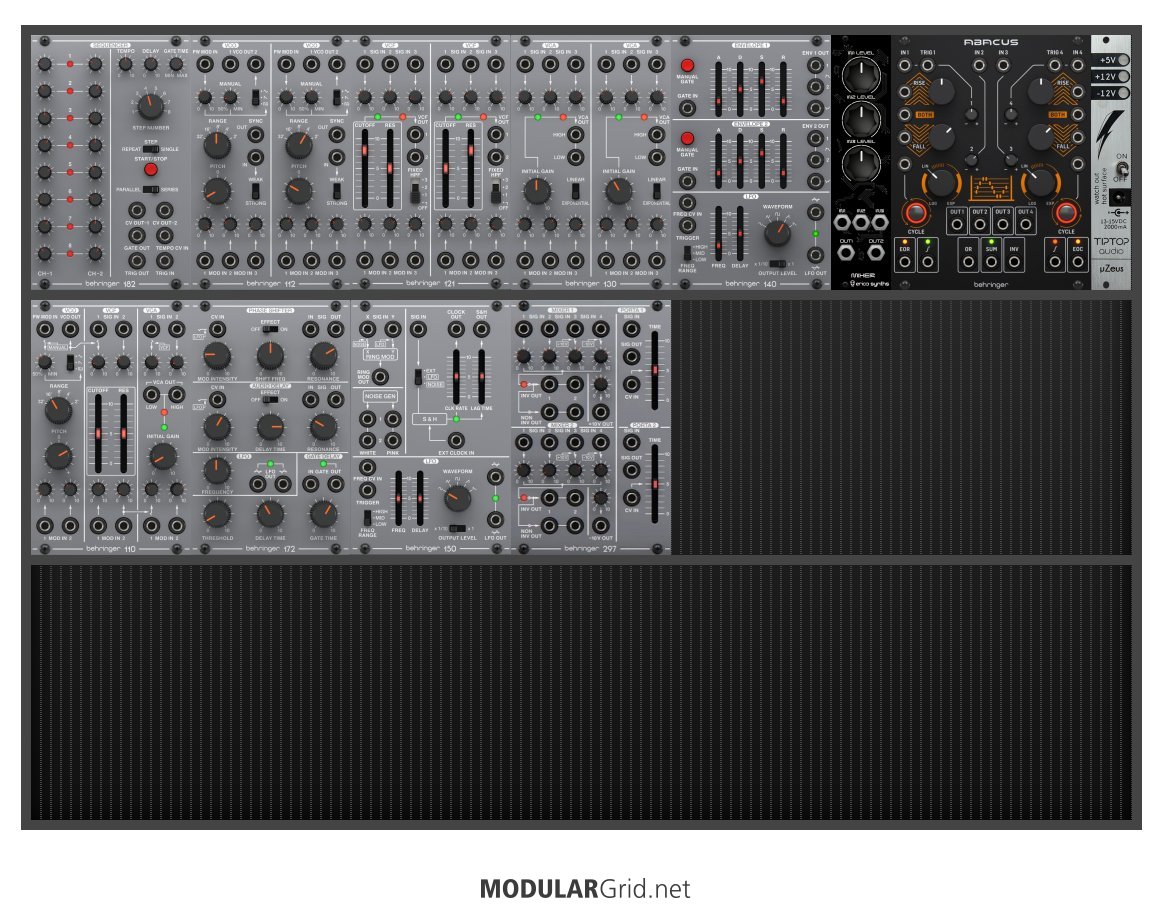Click the FREQ CV IN jack on module 140
1172x910 pixels.
(687, 203)
